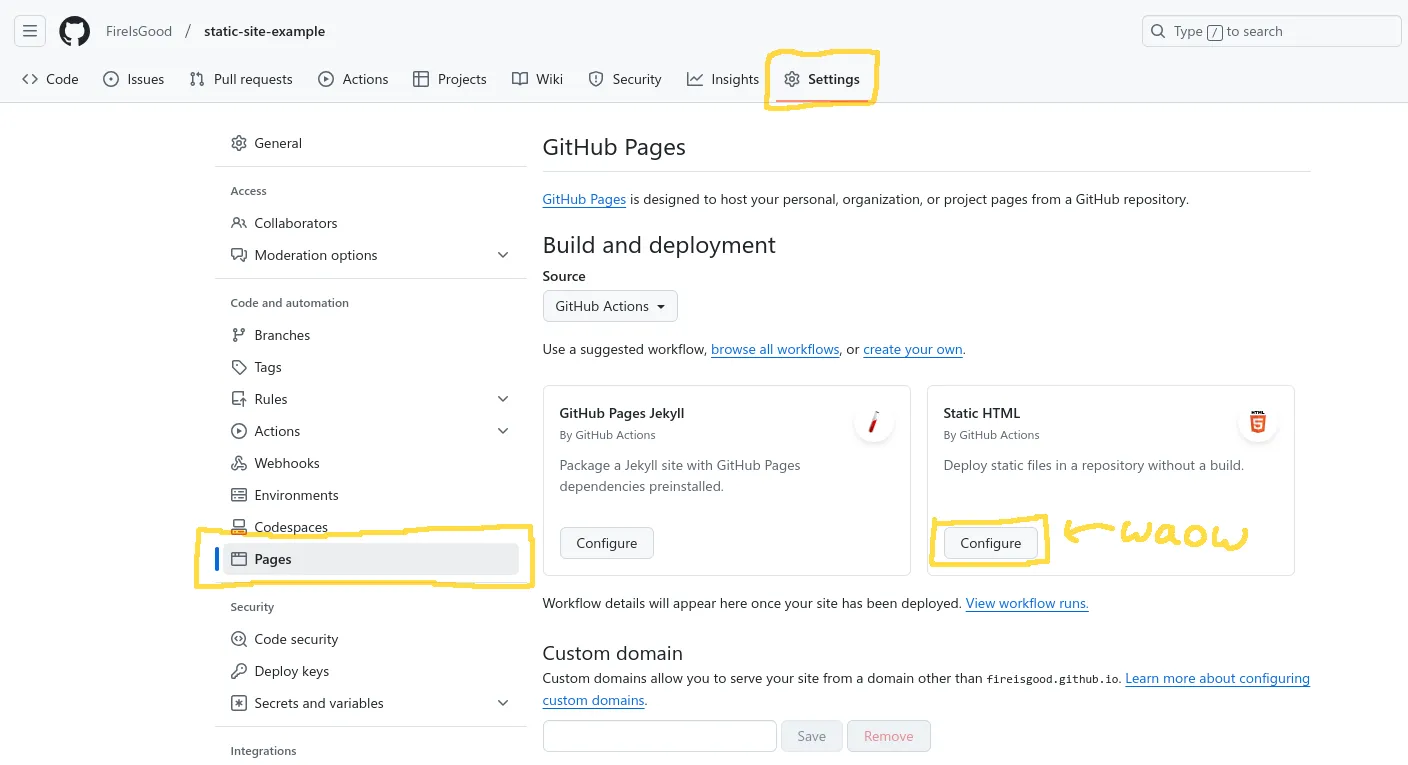Open the Wiki tab

pos(537,79)
